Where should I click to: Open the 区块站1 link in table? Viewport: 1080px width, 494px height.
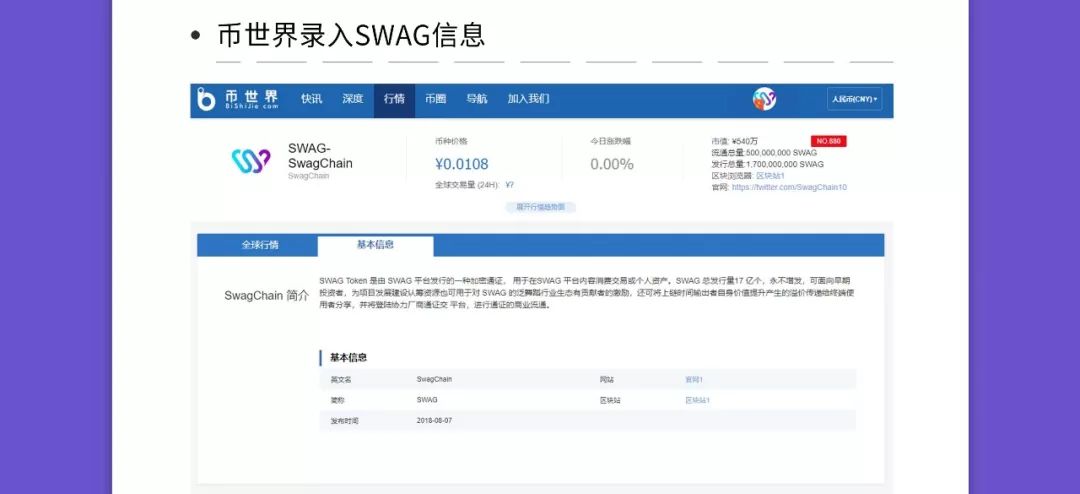click(697, 400)
